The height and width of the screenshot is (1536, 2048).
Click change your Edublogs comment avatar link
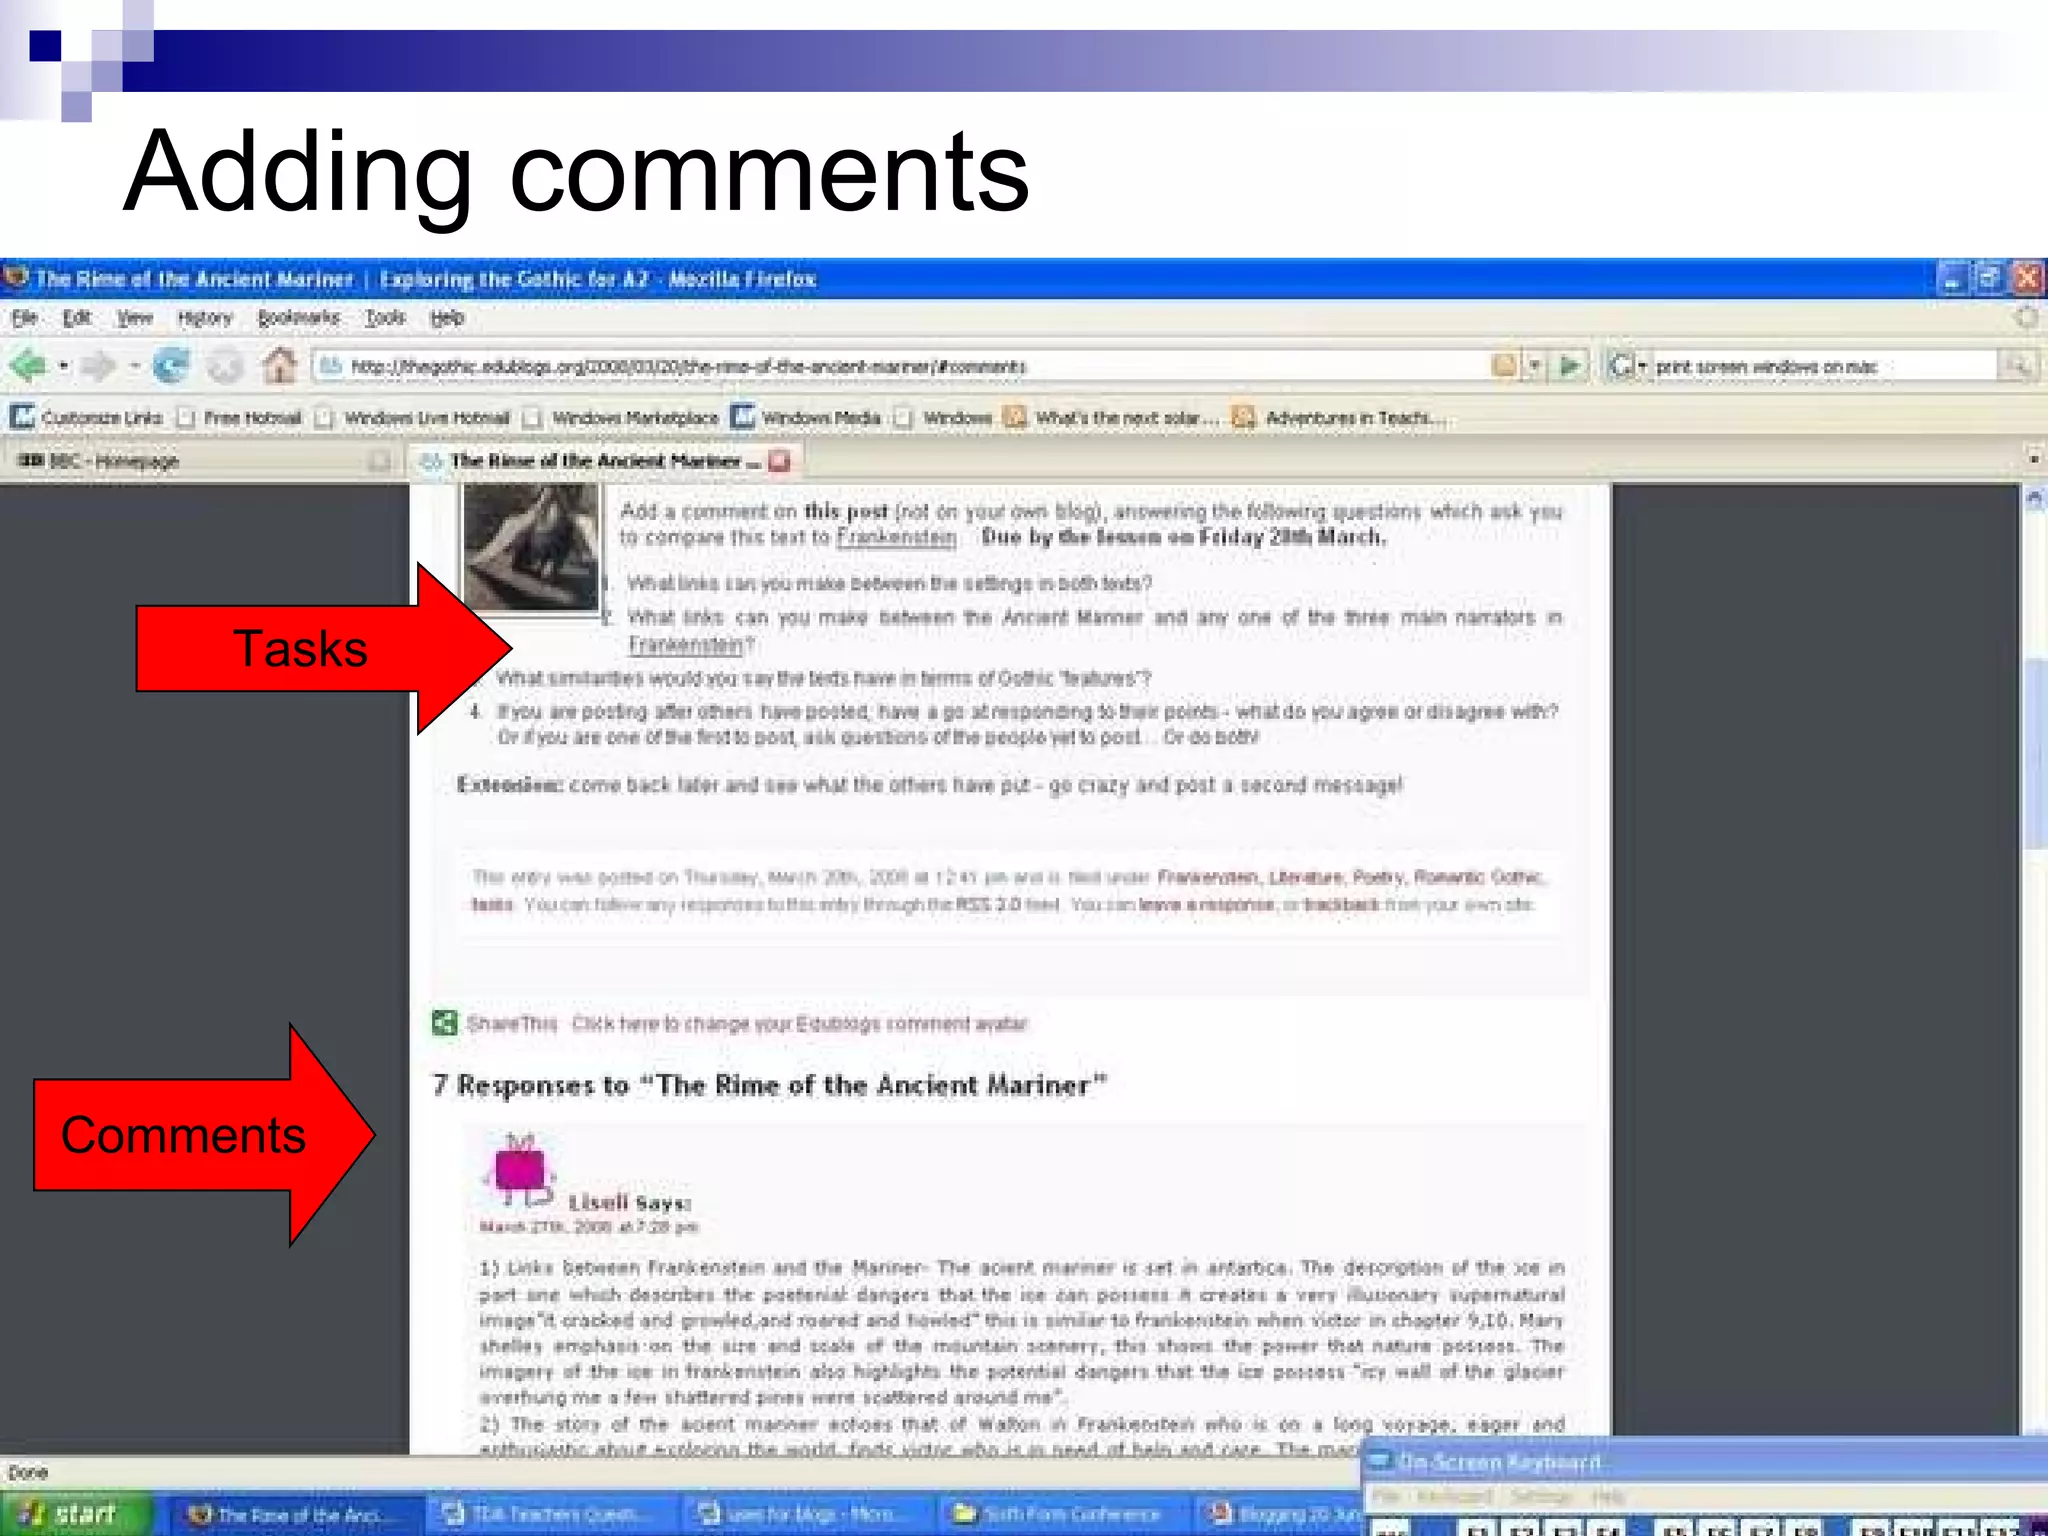[799, 1023]
